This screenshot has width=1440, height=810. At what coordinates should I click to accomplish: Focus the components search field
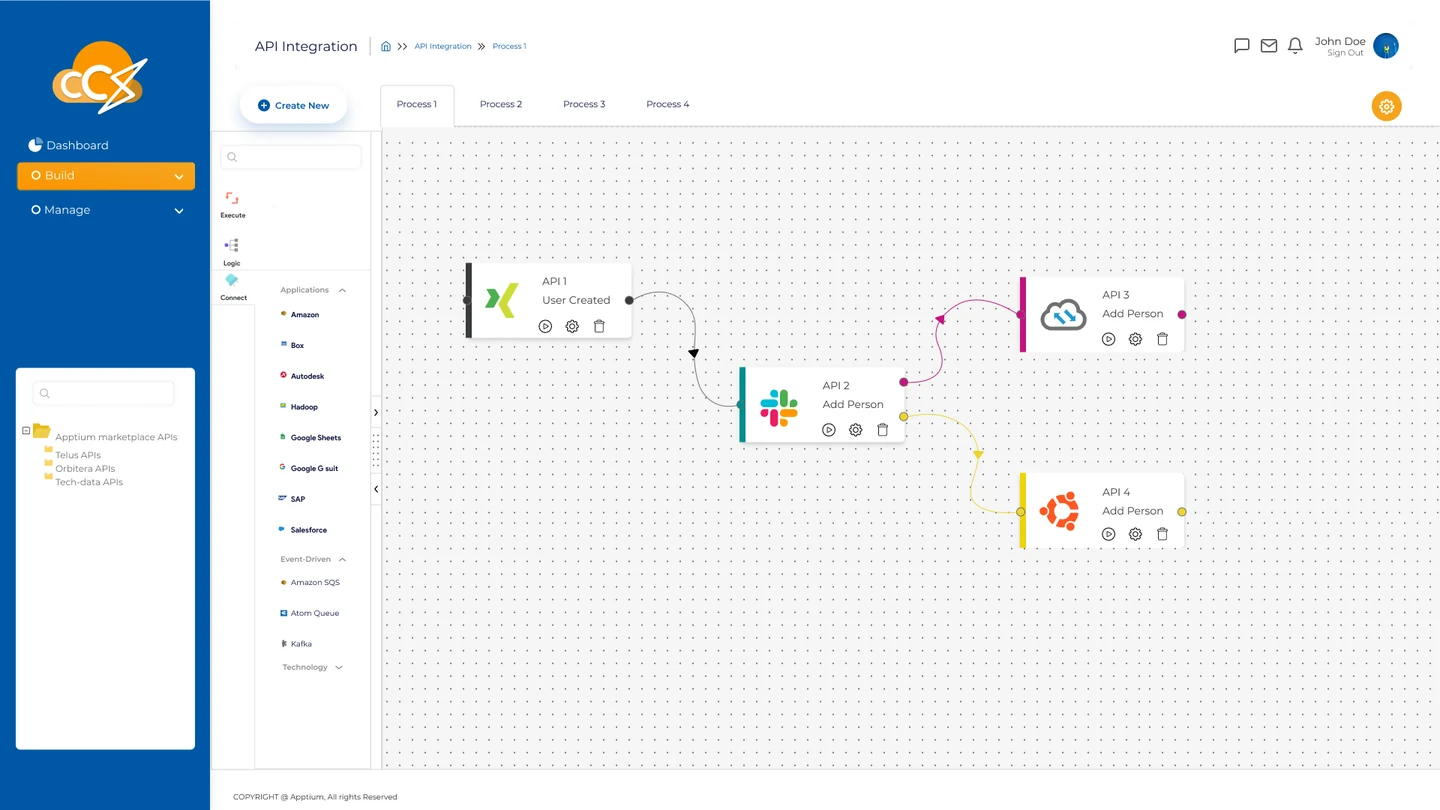(291, 157)
